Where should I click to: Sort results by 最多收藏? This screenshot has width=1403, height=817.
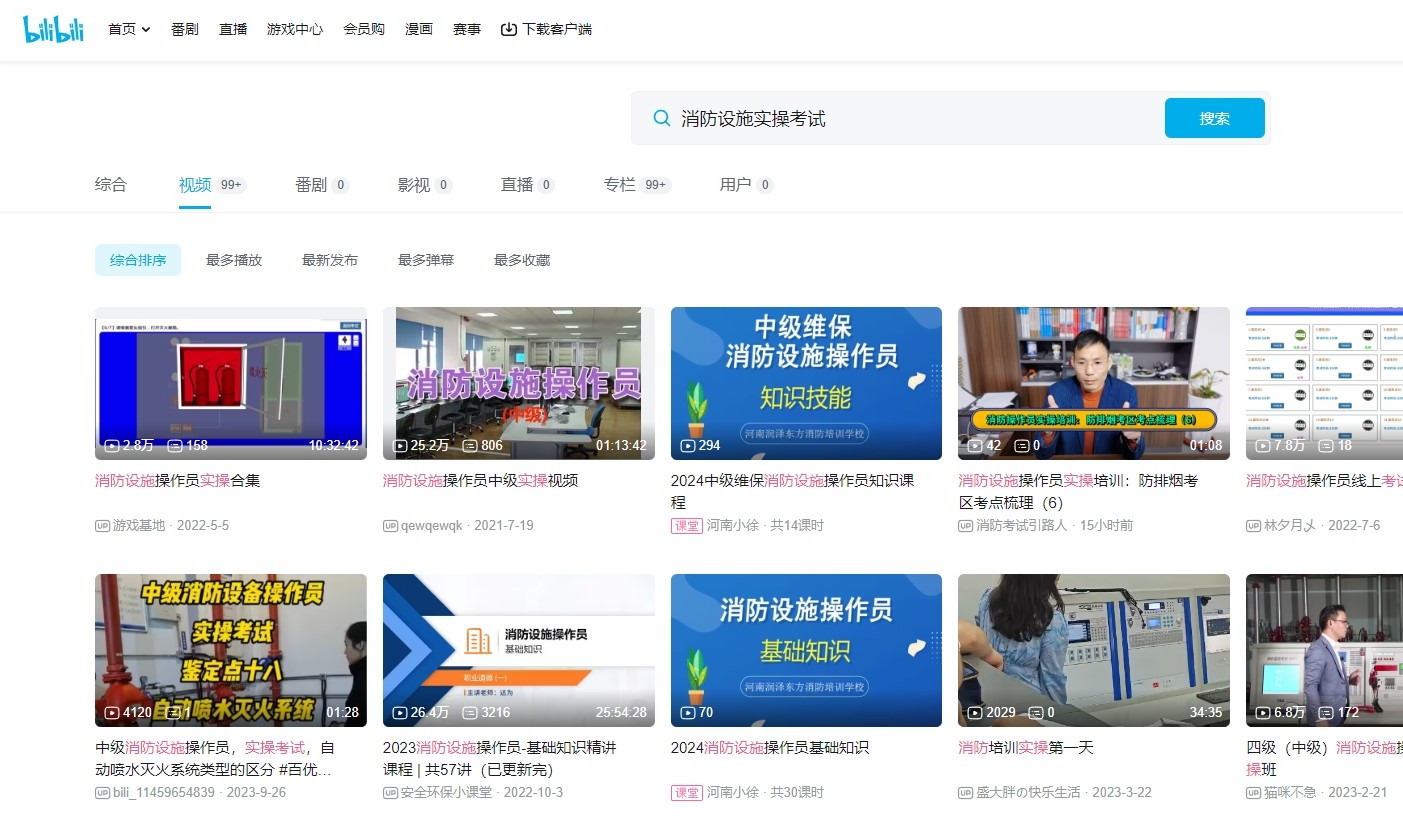(522, 260)
